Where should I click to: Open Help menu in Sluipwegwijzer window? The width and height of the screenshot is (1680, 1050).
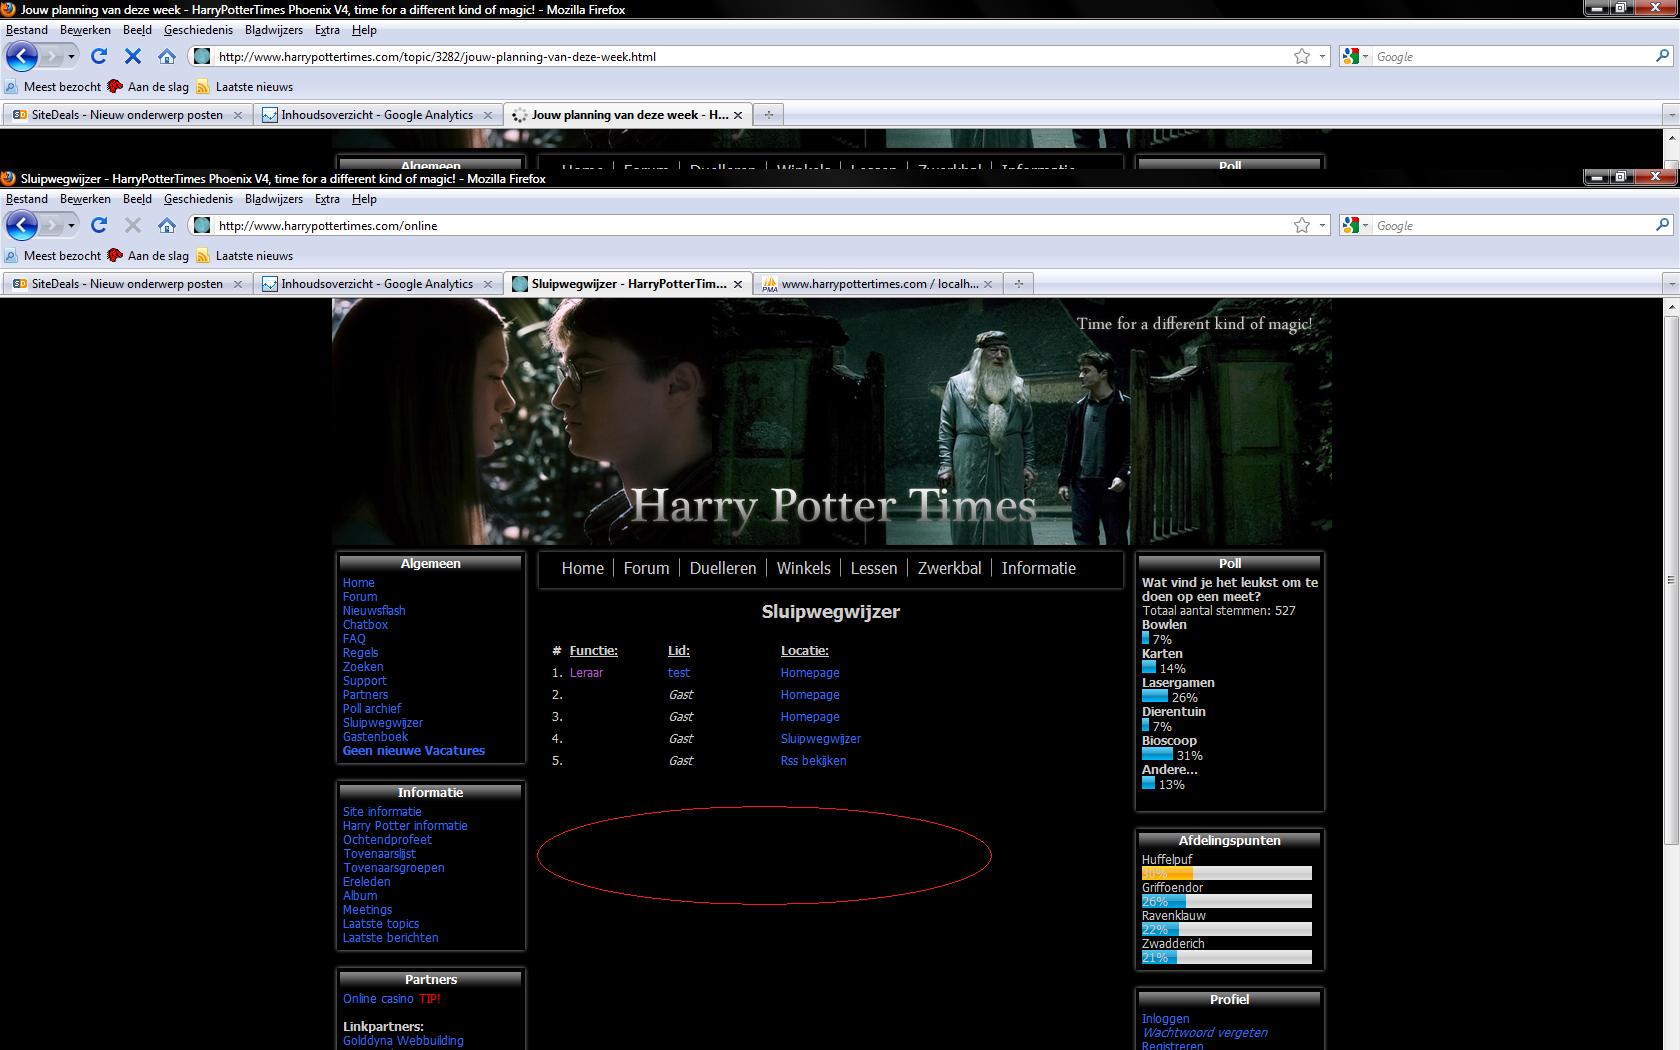coord(364,199)
